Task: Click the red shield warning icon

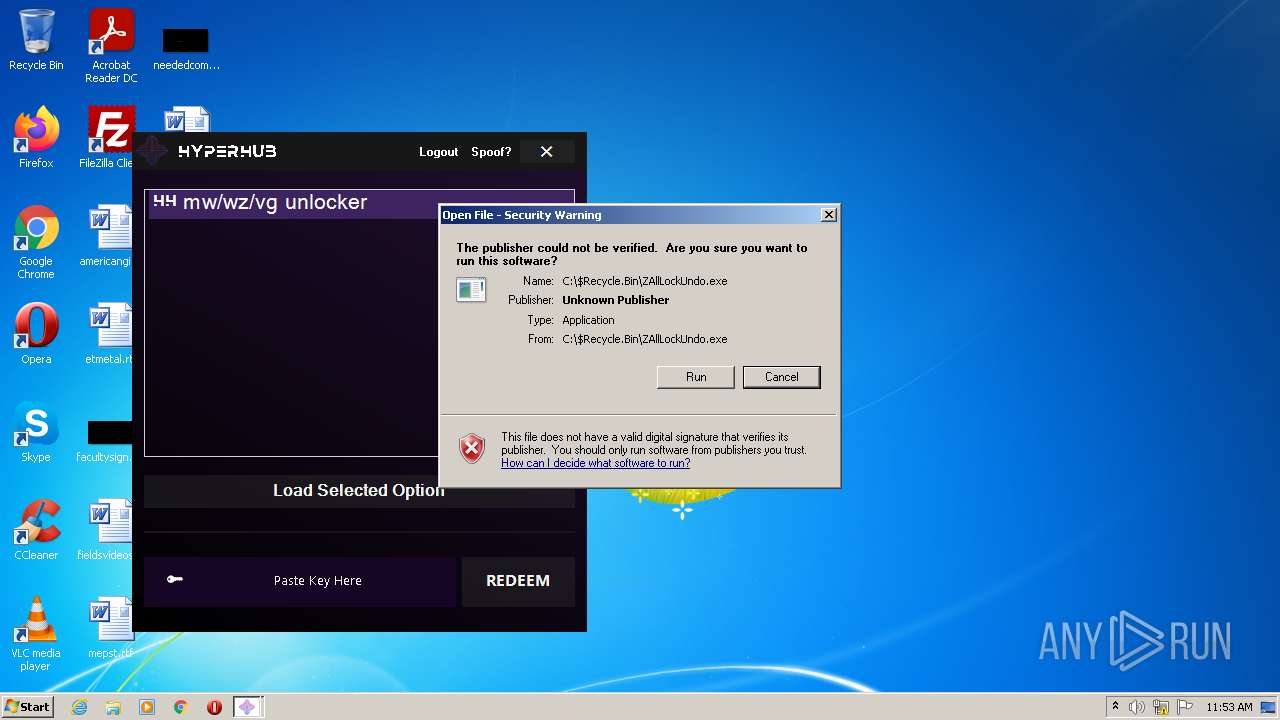Action: 472,448
